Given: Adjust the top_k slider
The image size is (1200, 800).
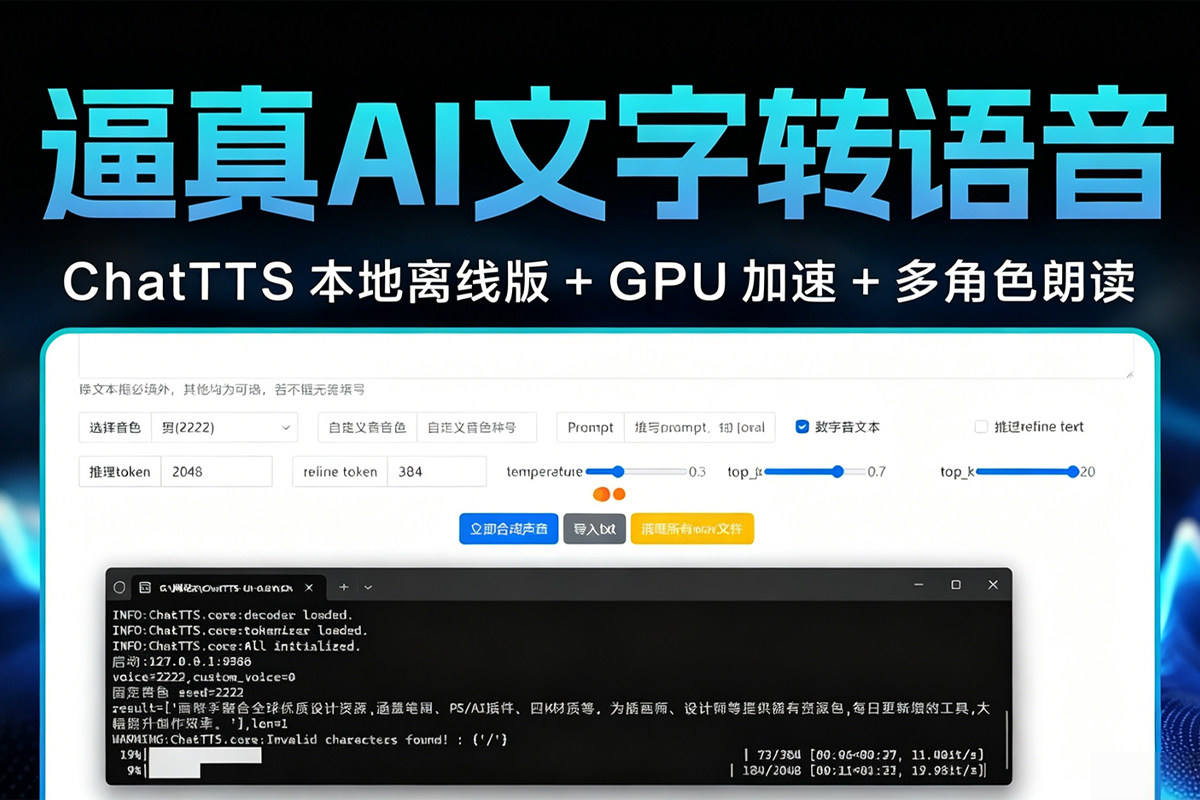Looking at the screenshot, I should pyautogui.click(x=1027, y=471).
